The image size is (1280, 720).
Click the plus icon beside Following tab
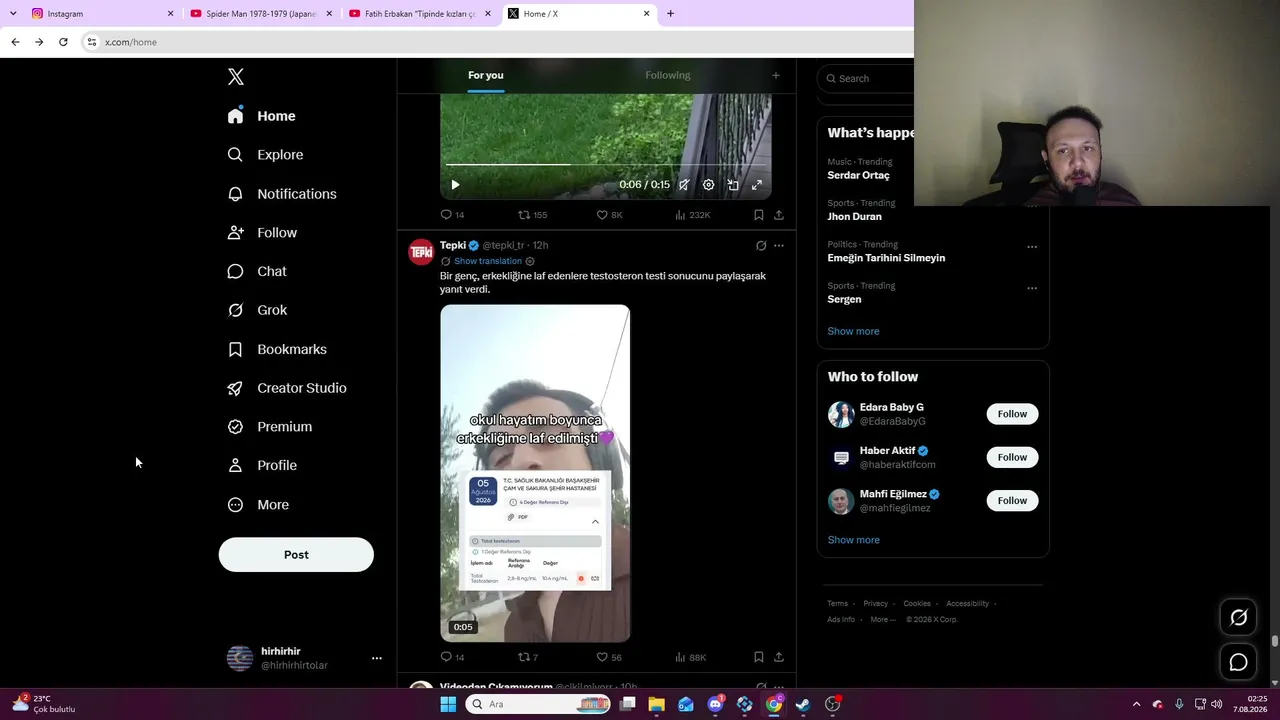pos(775,75)
